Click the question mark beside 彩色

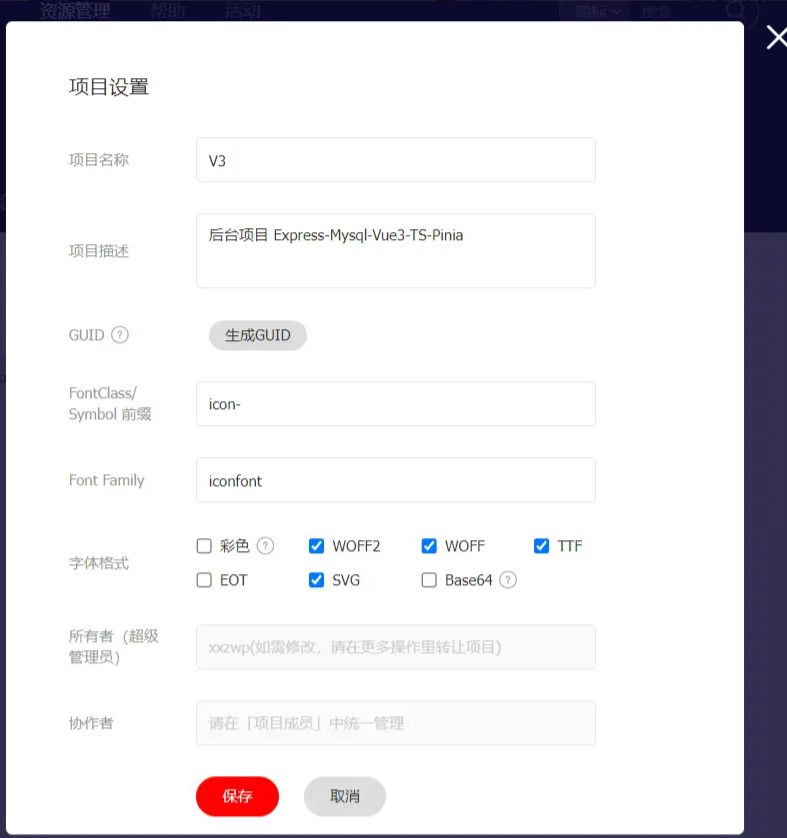tap(265, 546)
